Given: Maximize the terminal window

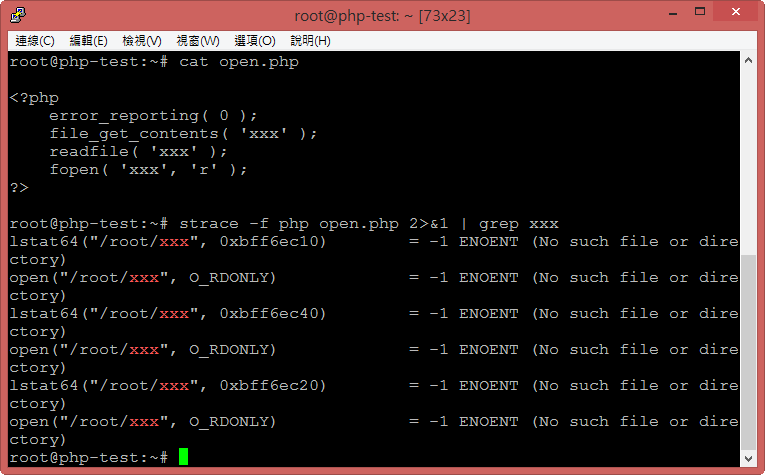Looking at the screenshot, I should click(x=700, y=12).
